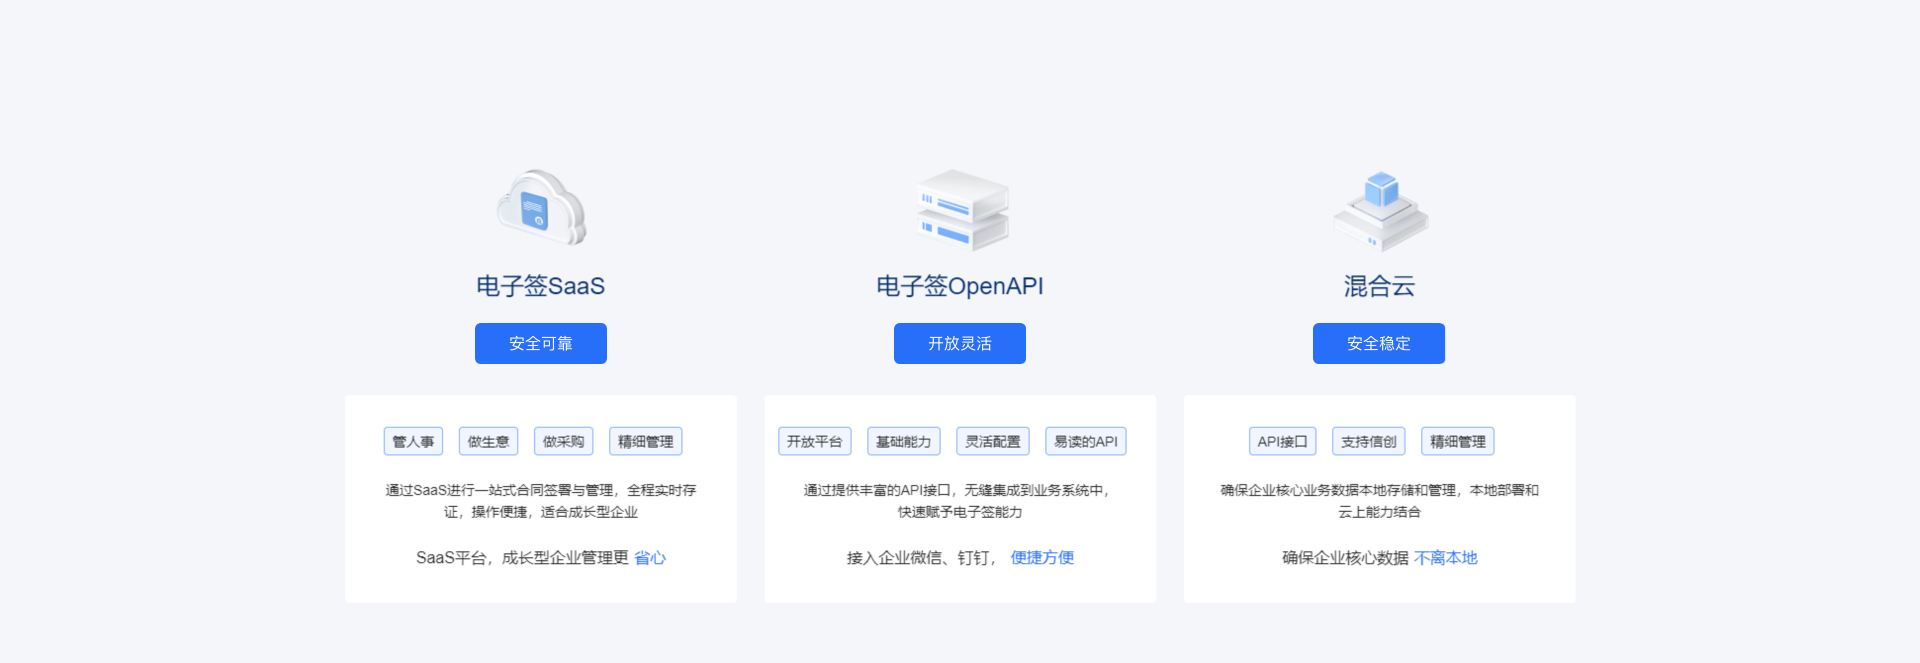Select the 管人事 tag
Image resolution: width=1920 pixels, height=663 pixels.
413,441
